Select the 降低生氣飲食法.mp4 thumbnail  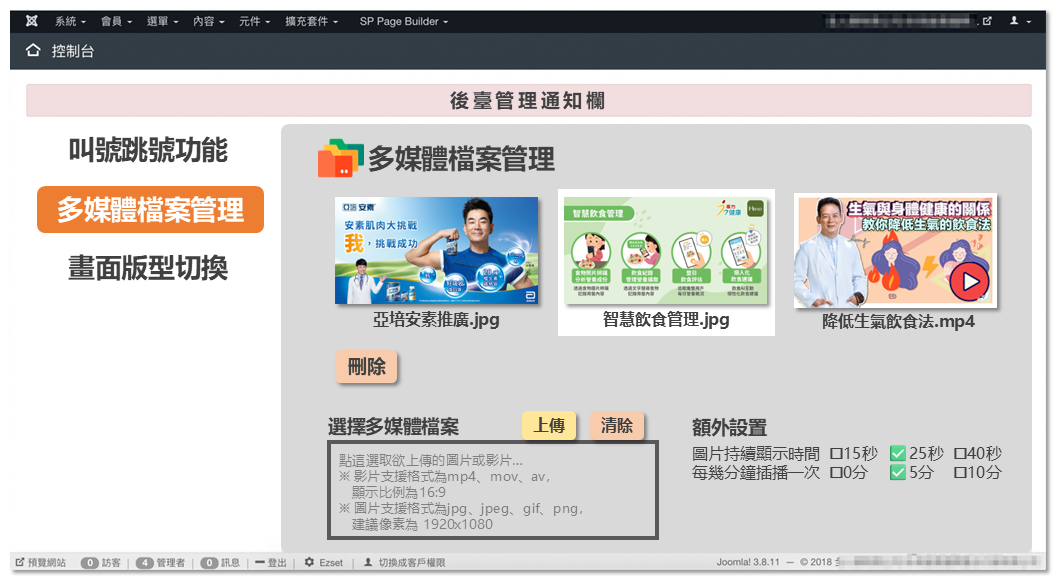[x=895, y=251]
